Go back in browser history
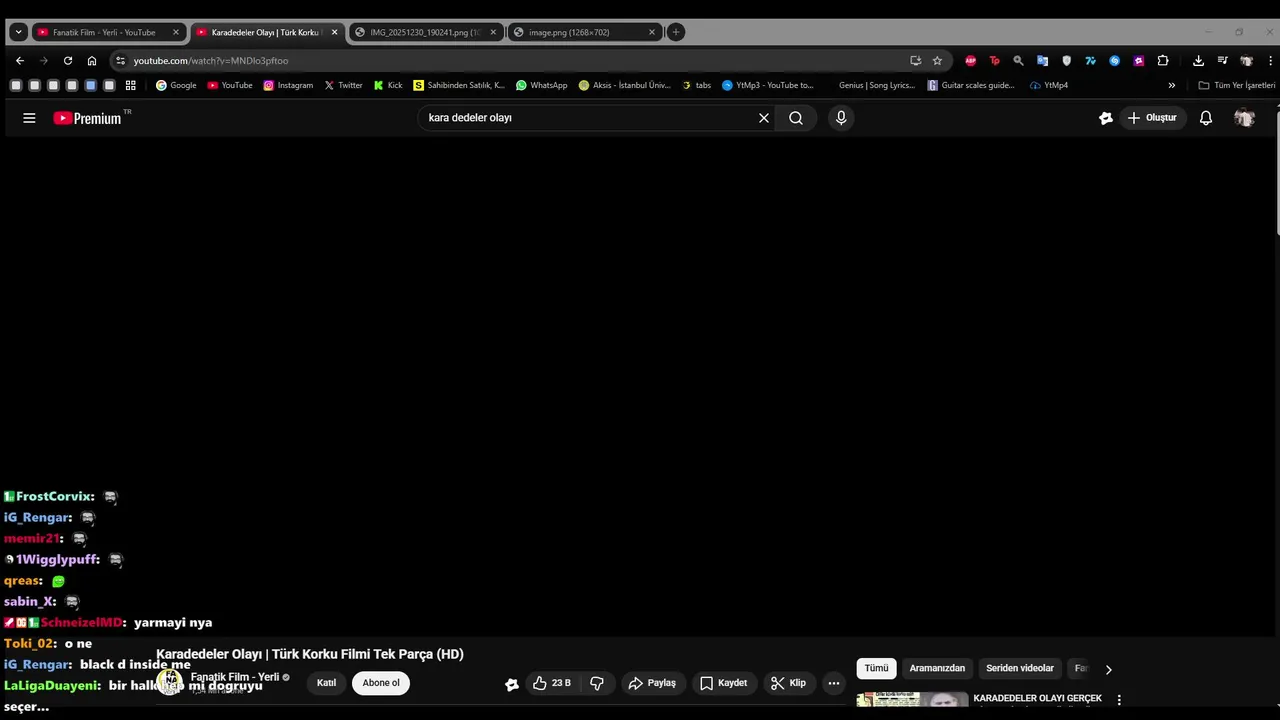The height and width of the screenshot is (720, 1280). pyautogui.click(x=20, y=60)
